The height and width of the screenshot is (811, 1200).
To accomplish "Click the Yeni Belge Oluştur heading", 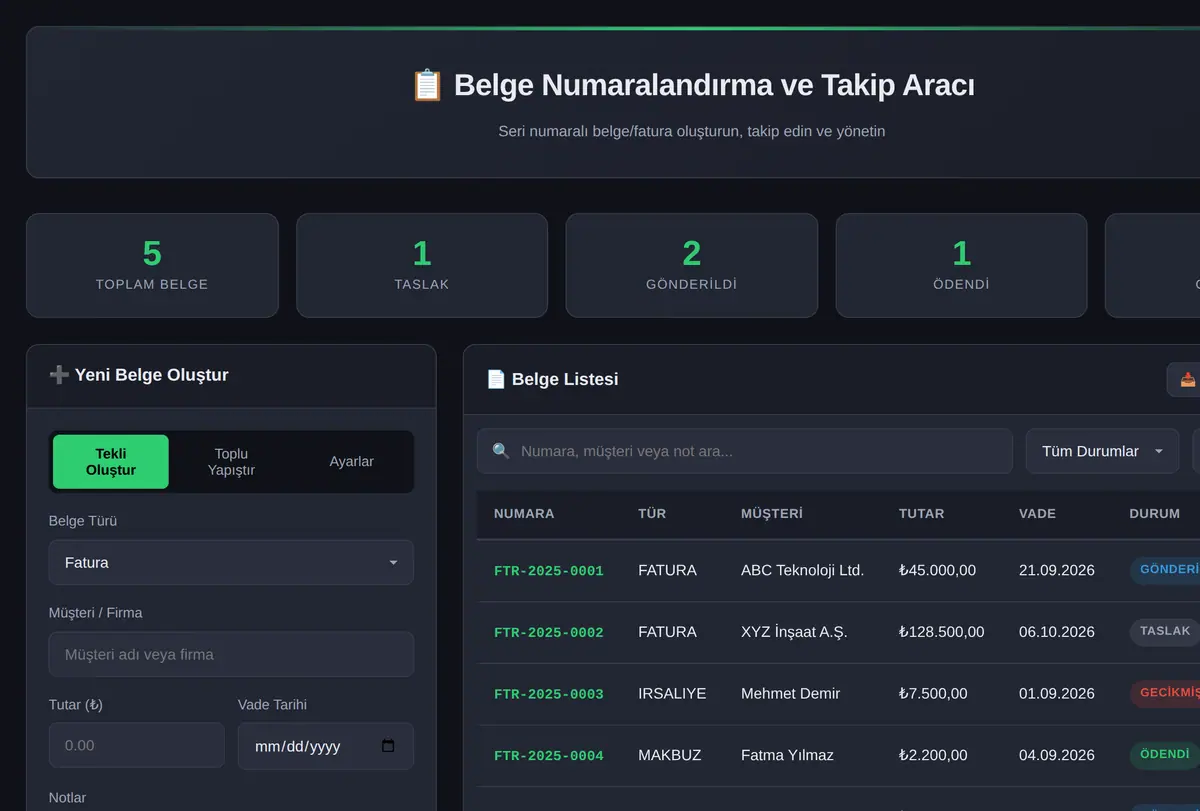I will 139,375.
